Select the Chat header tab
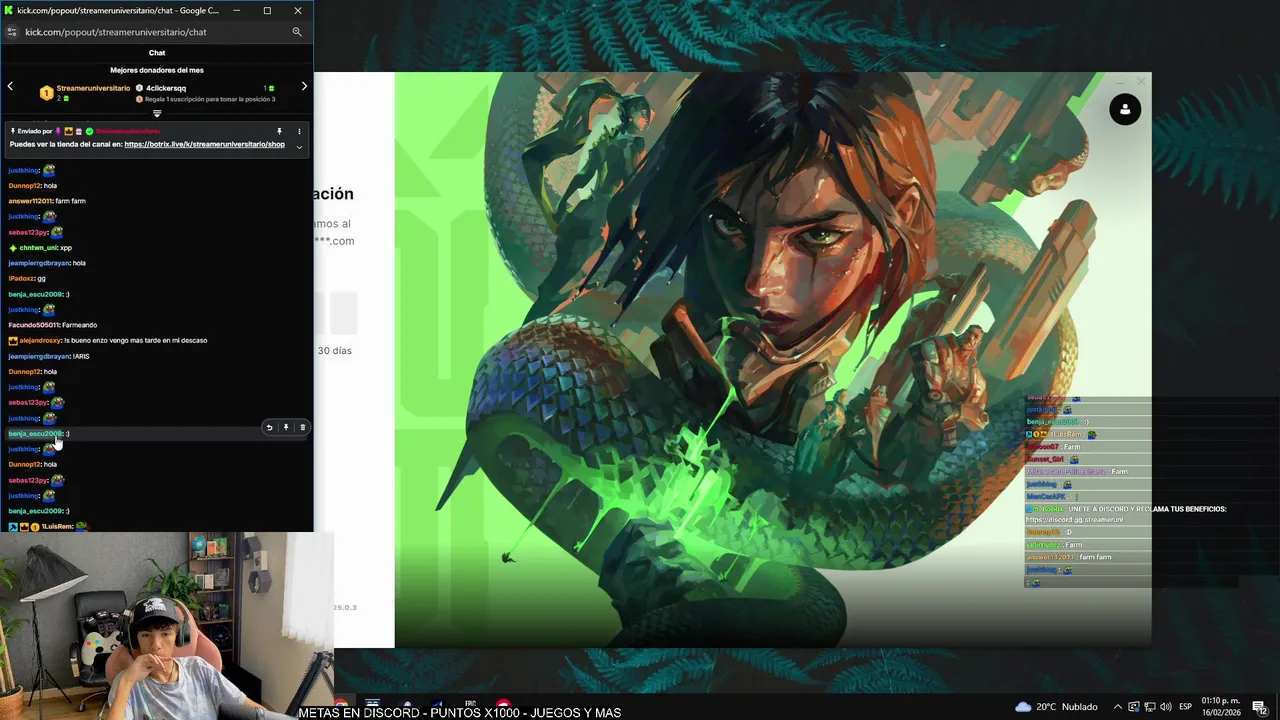Screen dimensions: 1280x720 pos(157,53)
